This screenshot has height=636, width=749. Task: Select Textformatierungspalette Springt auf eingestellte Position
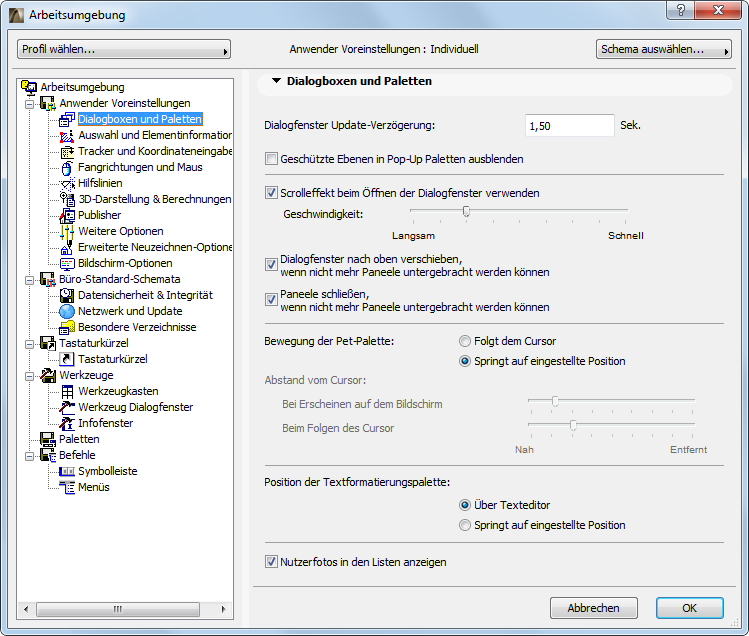click(x=464, y=525)
